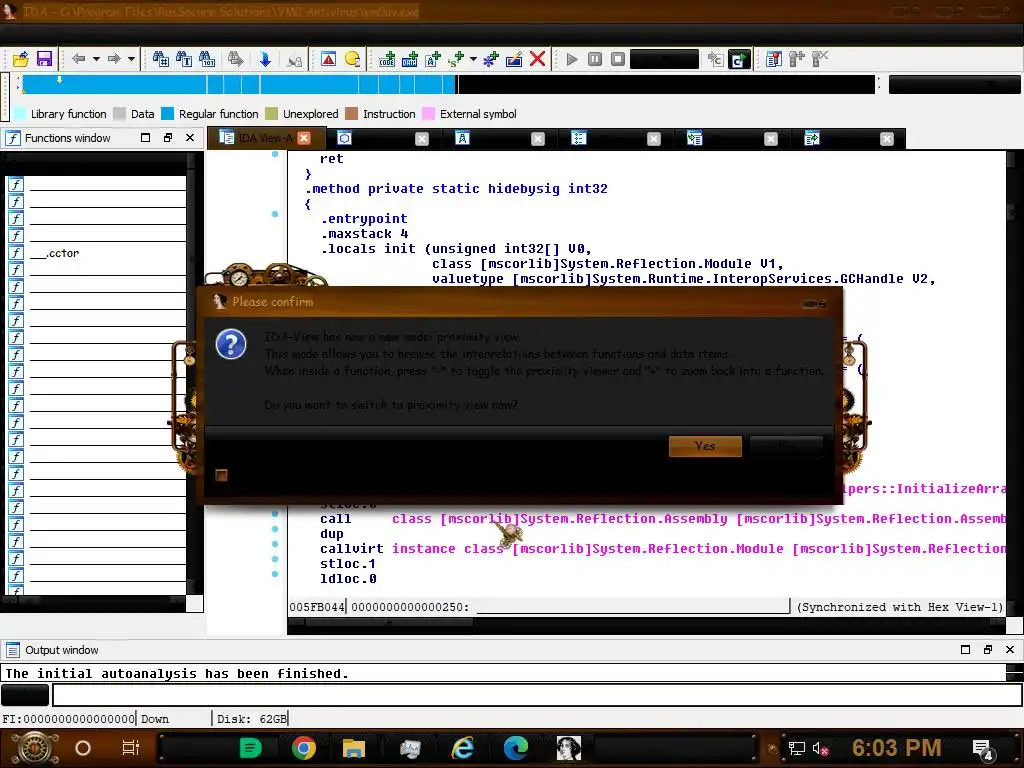Click the address input field after 0000000000000250:
Image resolution: width=1024 pixels, height=768 pixels.
click(x=633, y=607)
